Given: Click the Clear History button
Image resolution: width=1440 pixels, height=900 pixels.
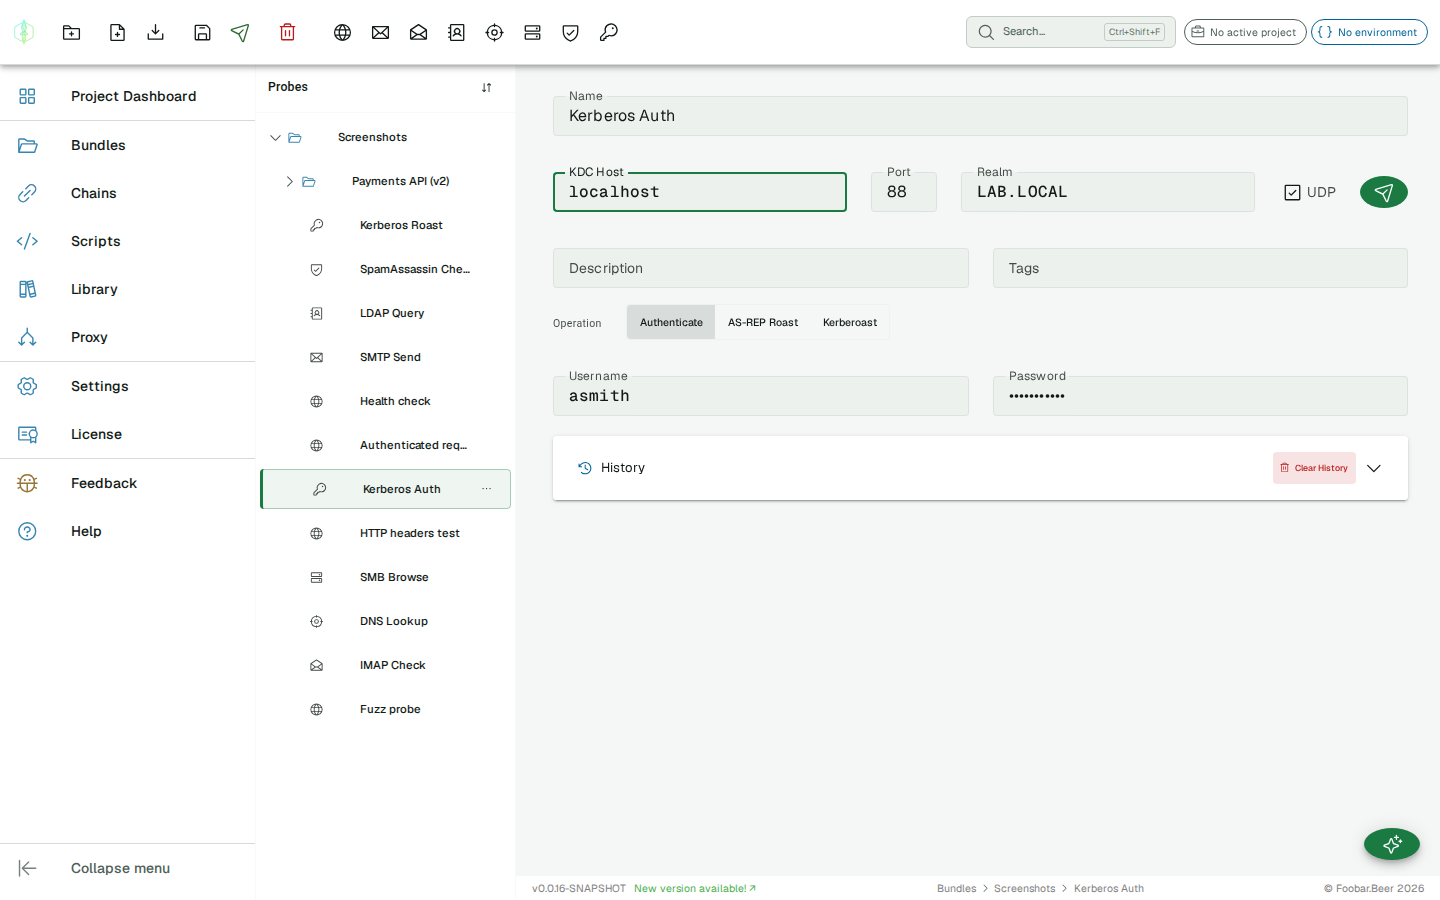Looking at the screenshot, I should [1314, 468].
